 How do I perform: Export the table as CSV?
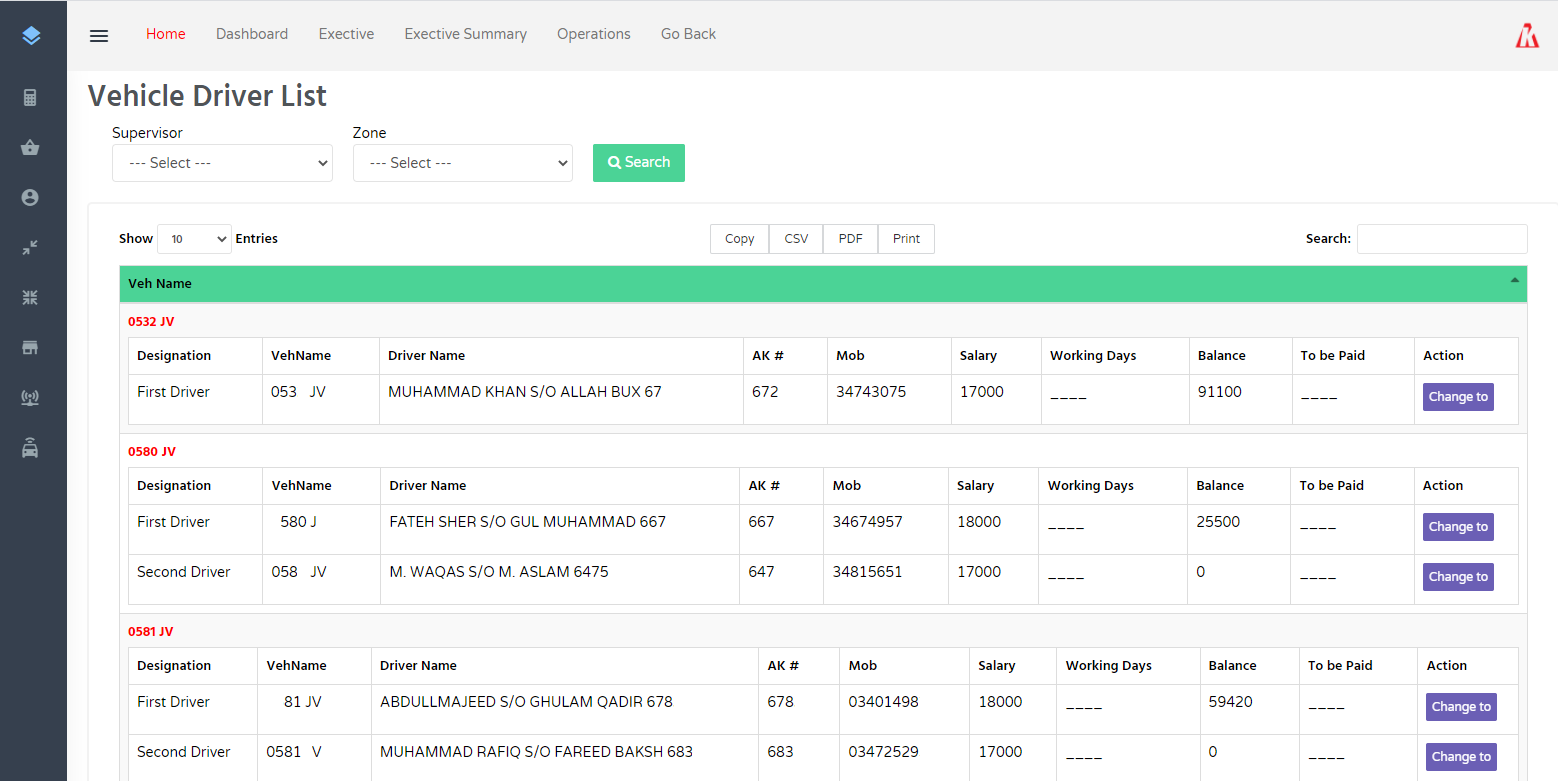(796, 239)
